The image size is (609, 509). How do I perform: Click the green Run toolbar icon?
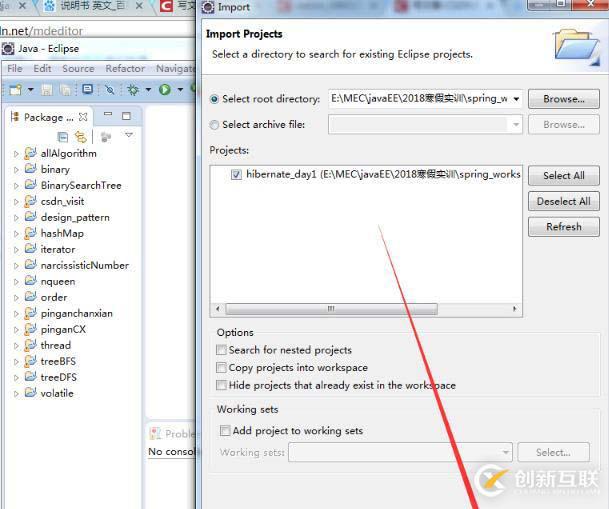point(165,90)
